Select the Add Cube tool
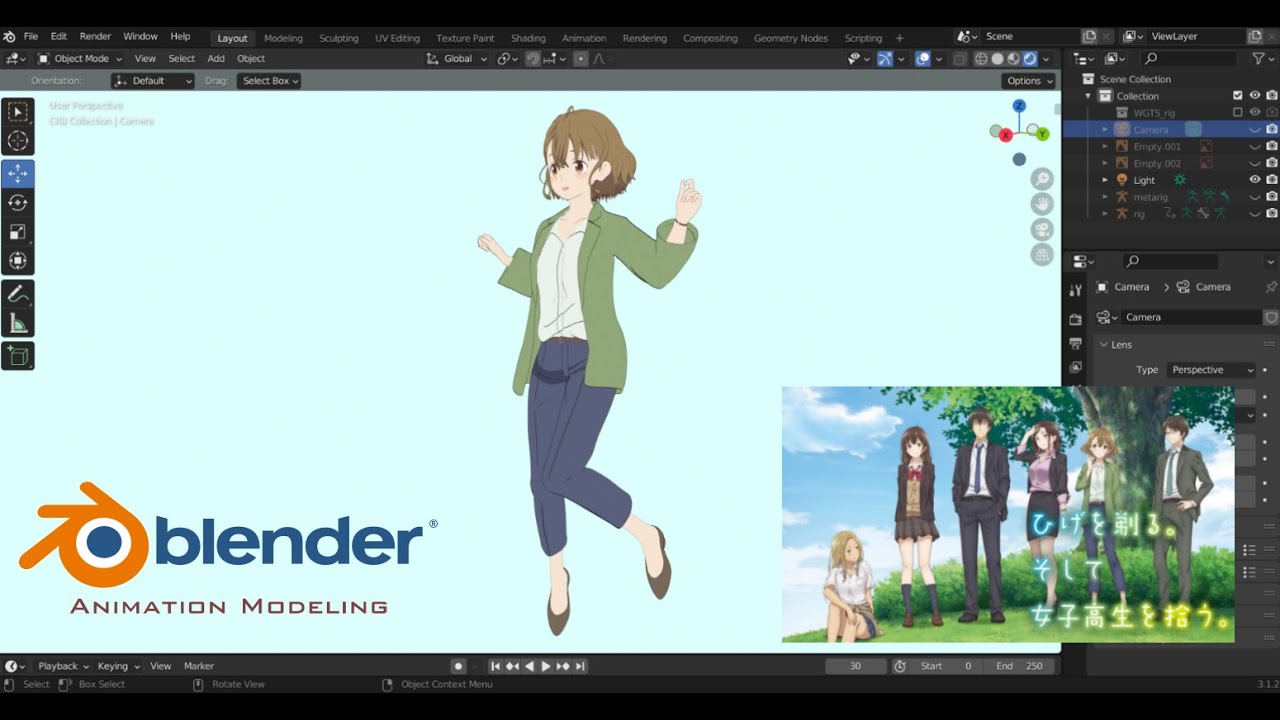 coord(18,355)
